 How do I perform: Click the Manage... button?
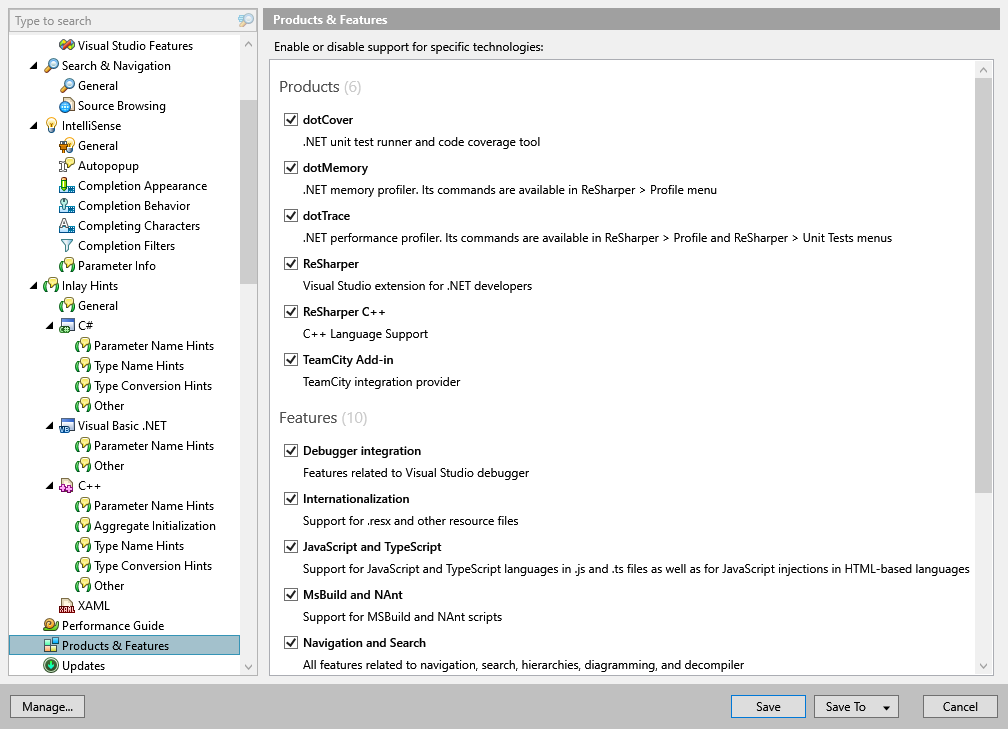pos(48,706)
